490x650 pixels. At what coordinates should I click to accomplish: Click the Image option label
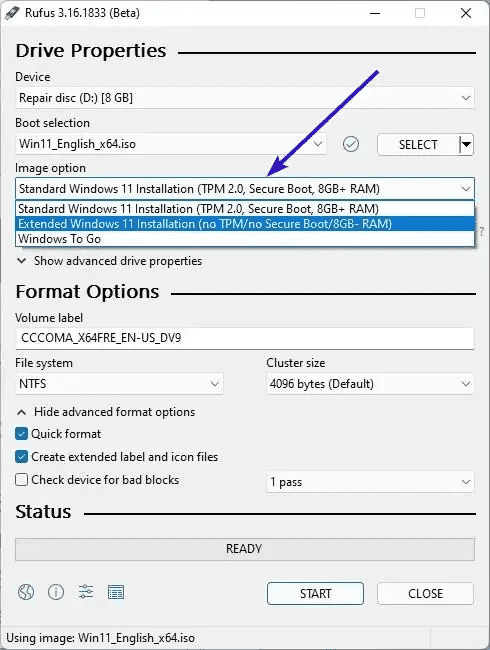click(x=51, y=168)
